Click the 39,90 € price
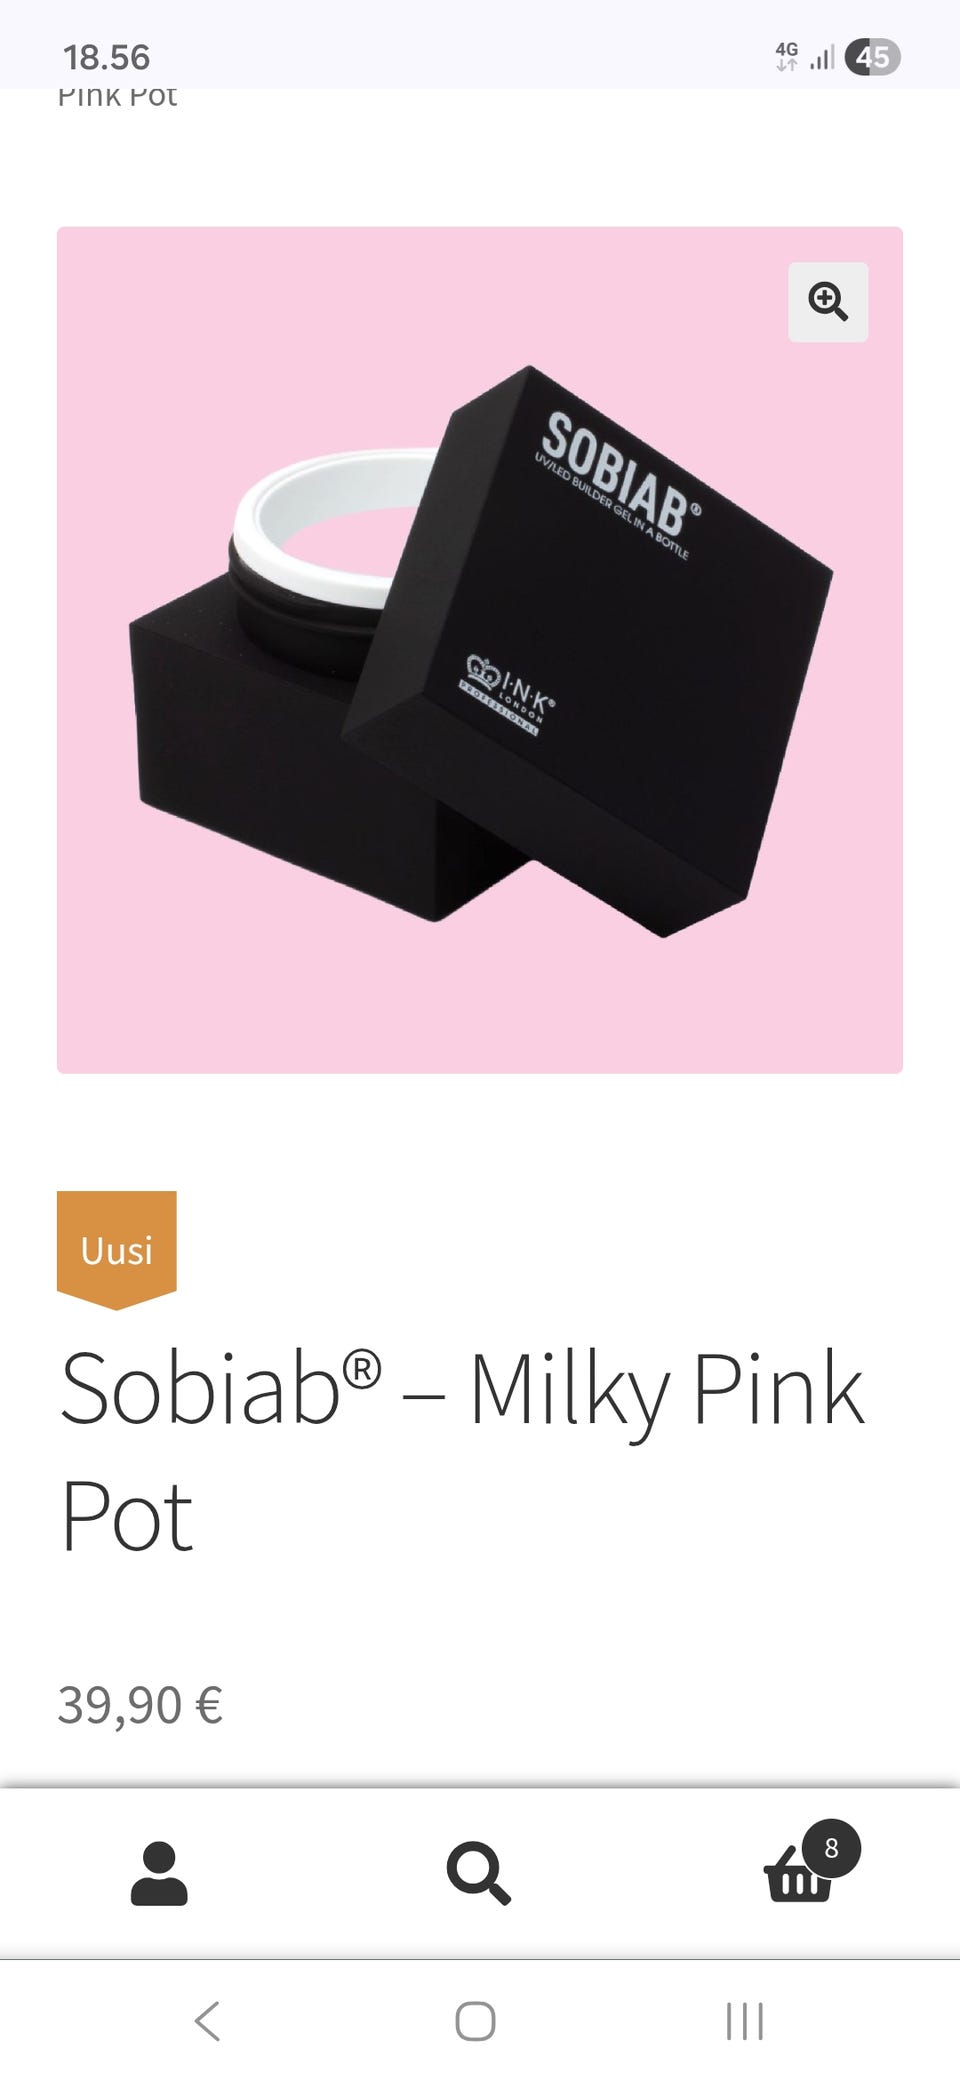Image resolution: width=960 pixels, height=2080 pixels. [140, 1705]
